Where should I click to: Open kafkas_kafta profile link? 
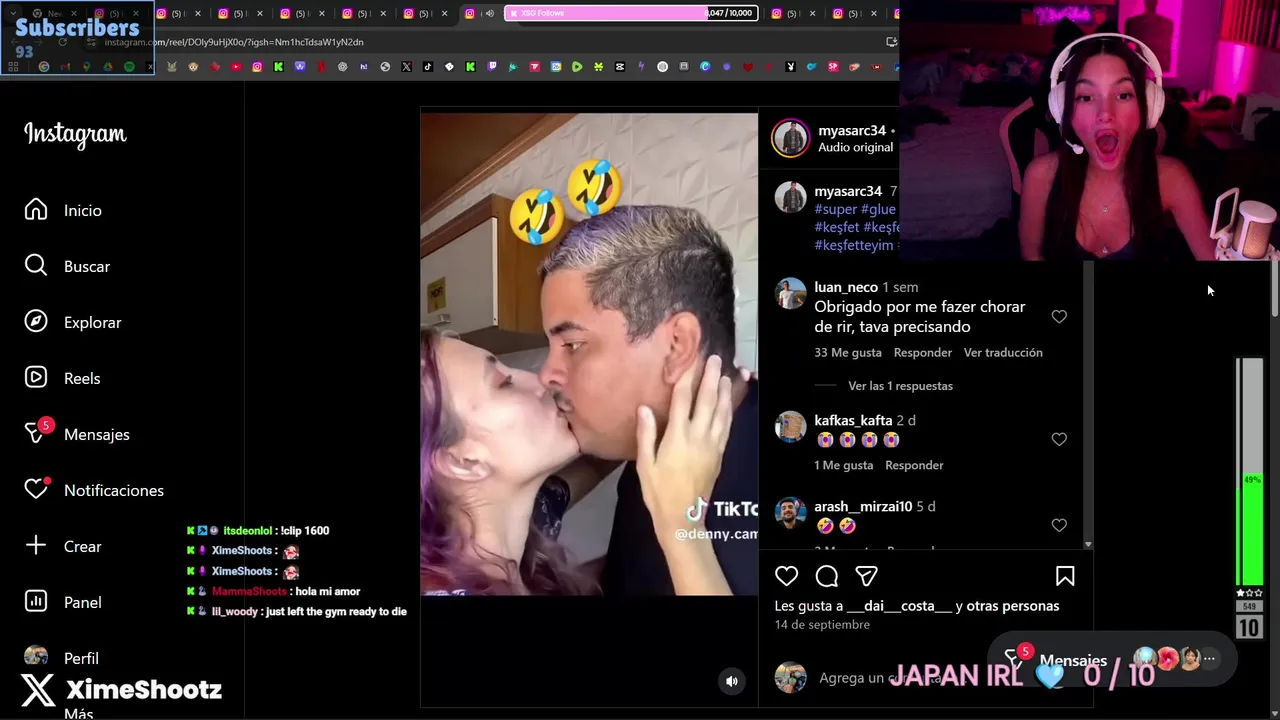click(853, 421)
